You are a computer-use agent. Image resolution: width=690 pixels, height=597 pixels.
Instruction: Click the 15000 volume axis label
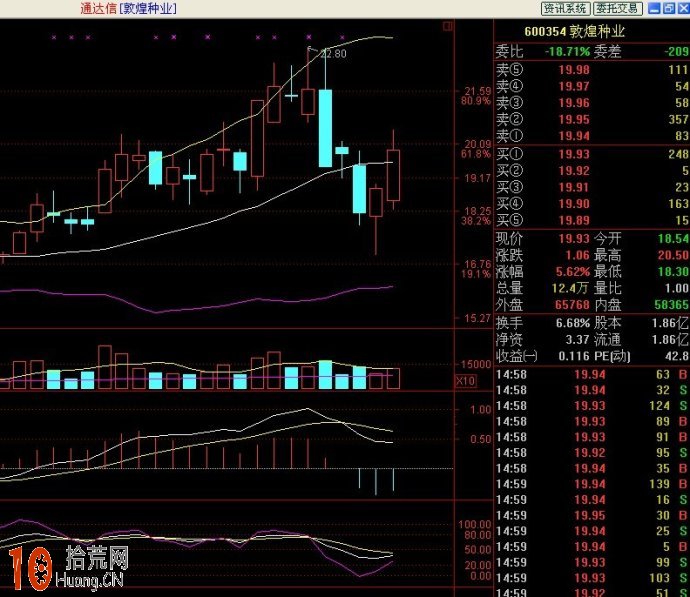point(476,364)
